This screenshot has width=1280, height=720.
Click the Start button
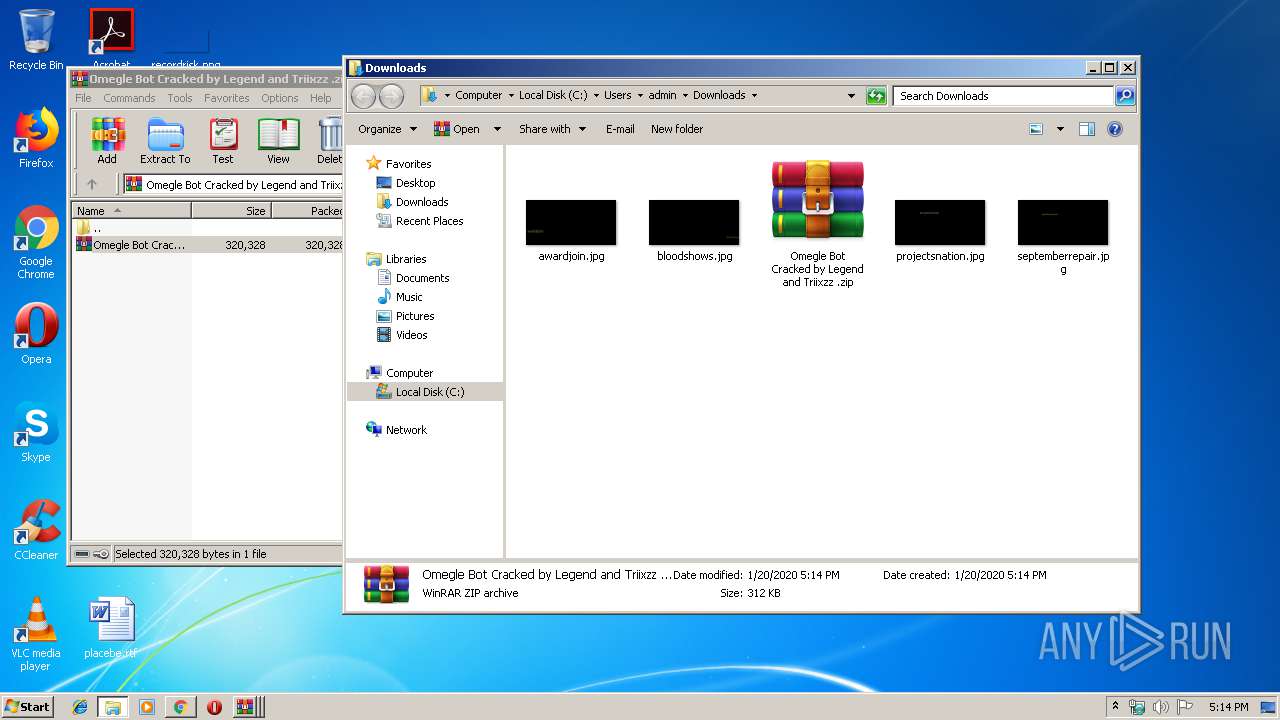[28, 707]
